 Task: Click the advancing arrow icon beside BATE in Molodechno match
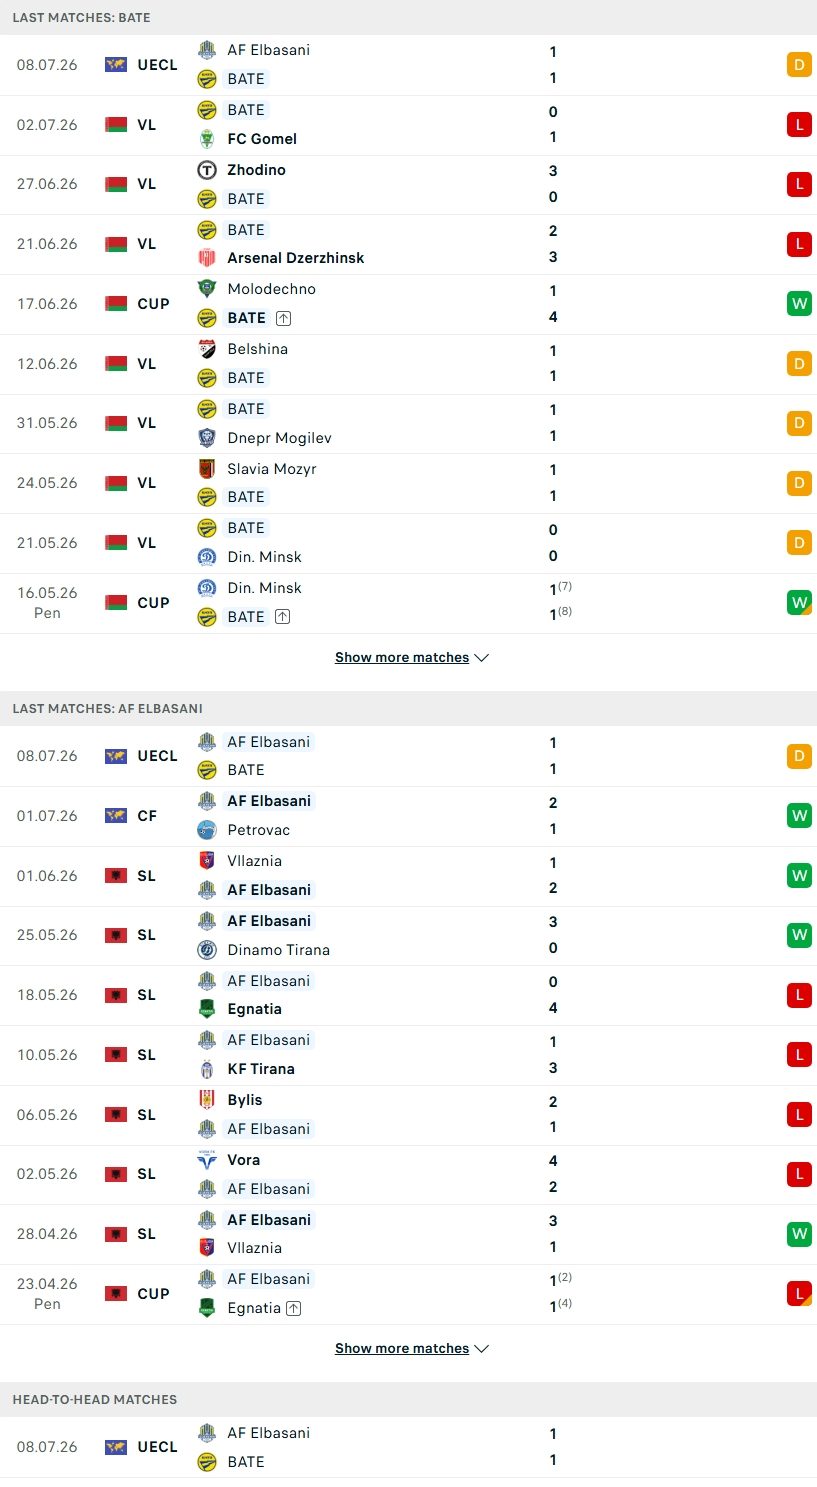283,318
